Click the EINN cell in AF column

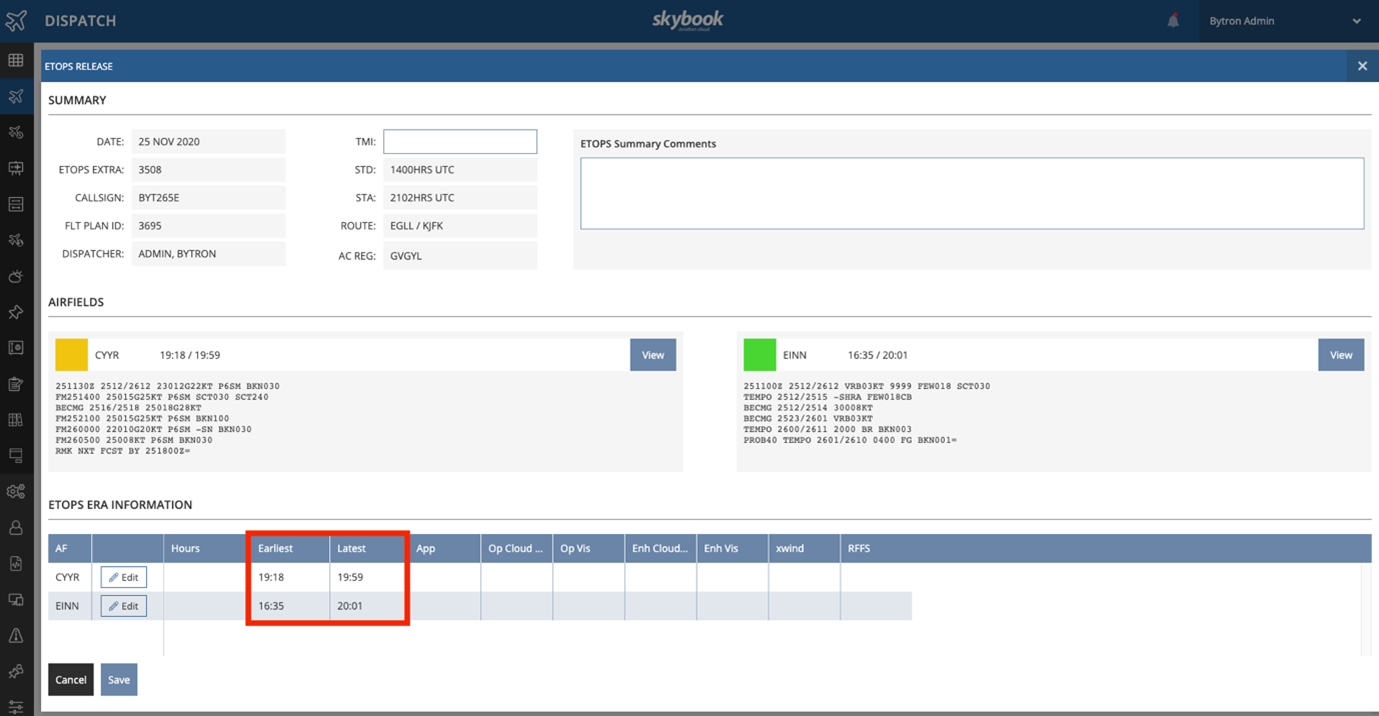[x=70, y=606]
